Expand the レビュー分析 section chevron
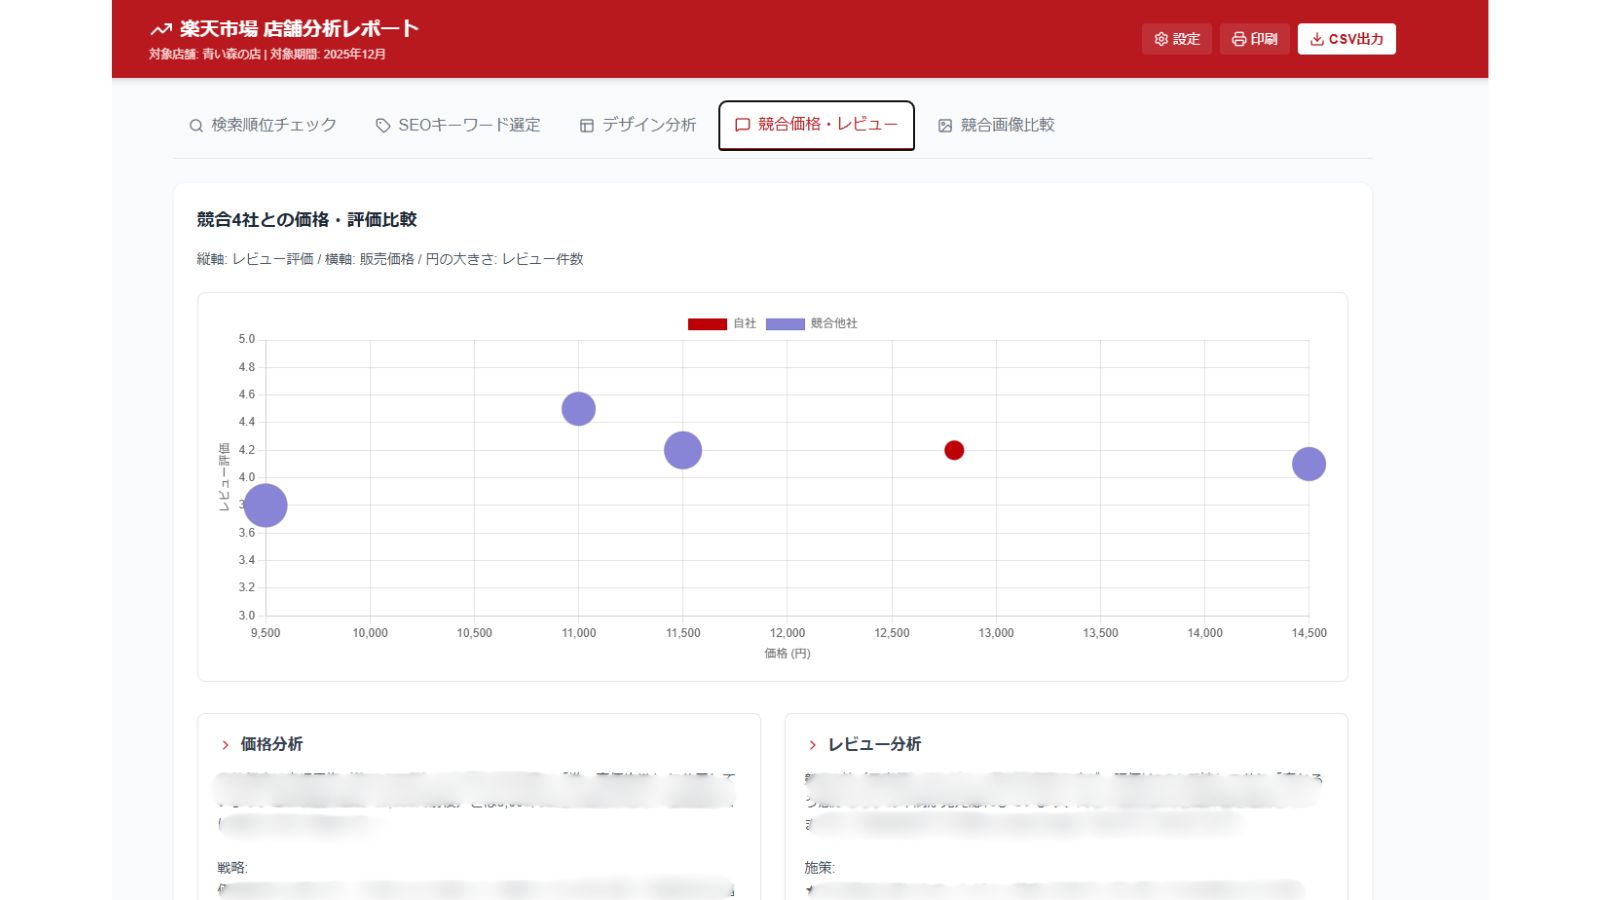This screenshot has width=1600, height=900. pos(812,745)
